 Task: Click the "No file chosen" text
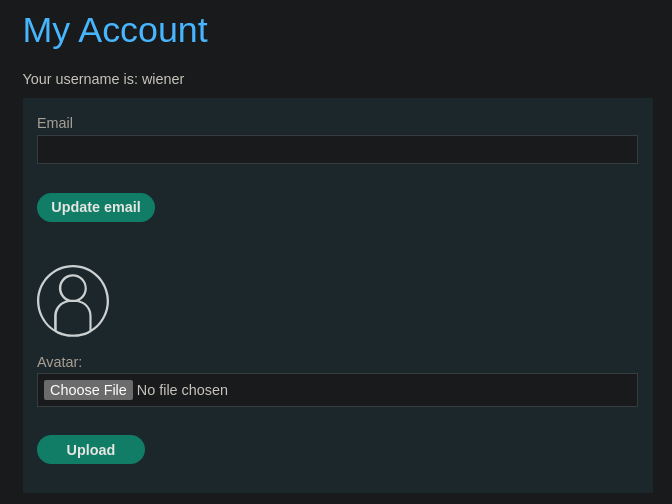coord(182,390)
